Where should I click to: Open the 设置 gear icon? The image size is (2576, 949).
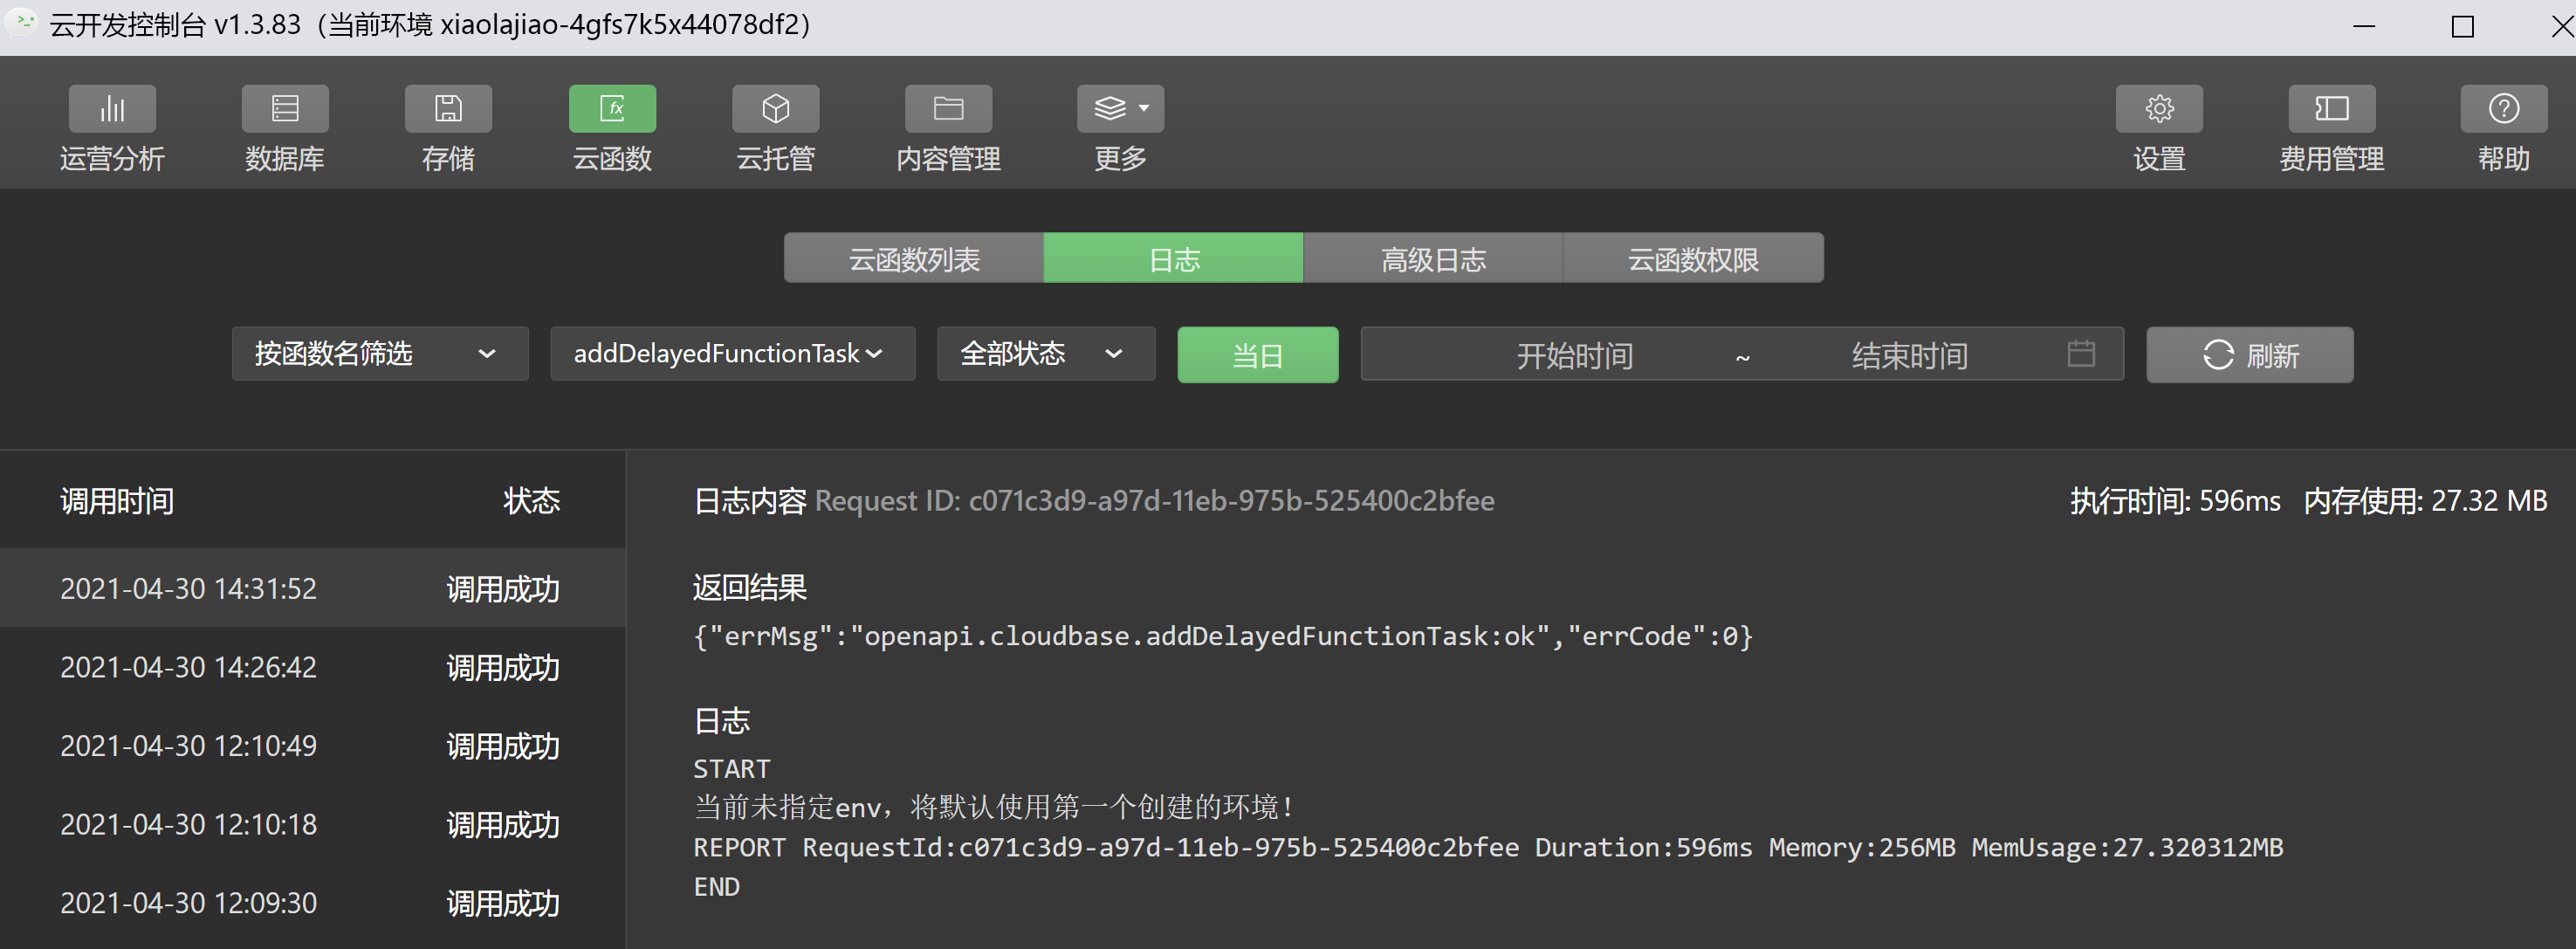(x=2159, y=109)
